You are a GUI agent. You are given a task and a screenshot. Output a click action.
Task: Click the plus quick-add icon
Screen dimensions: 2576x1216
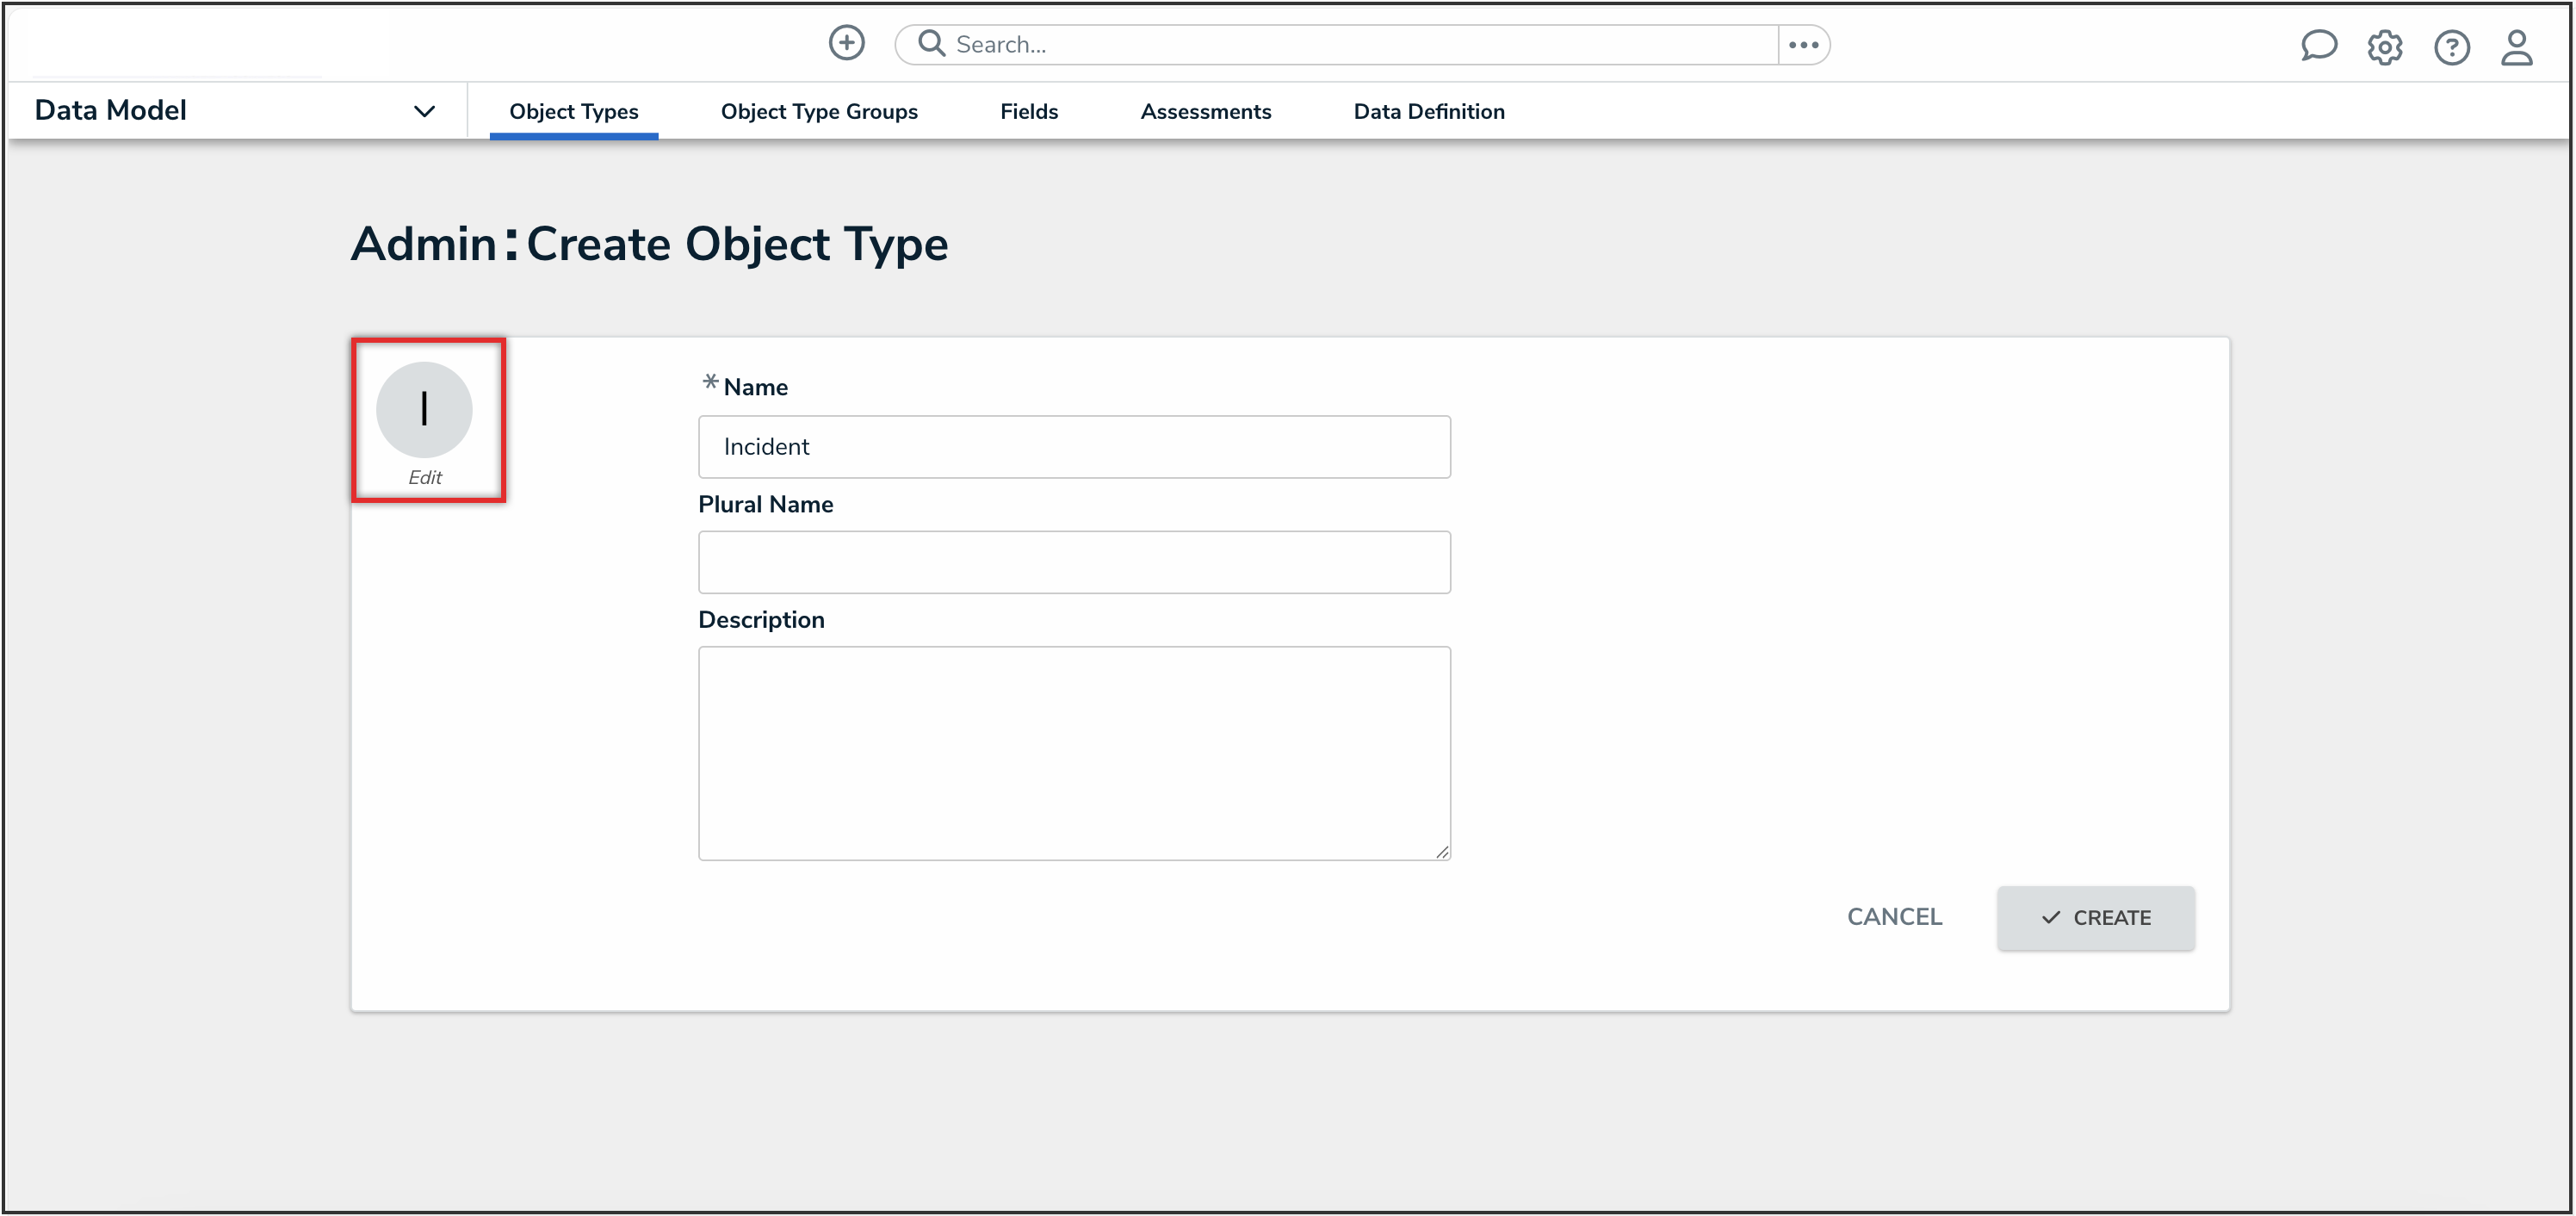846,43
